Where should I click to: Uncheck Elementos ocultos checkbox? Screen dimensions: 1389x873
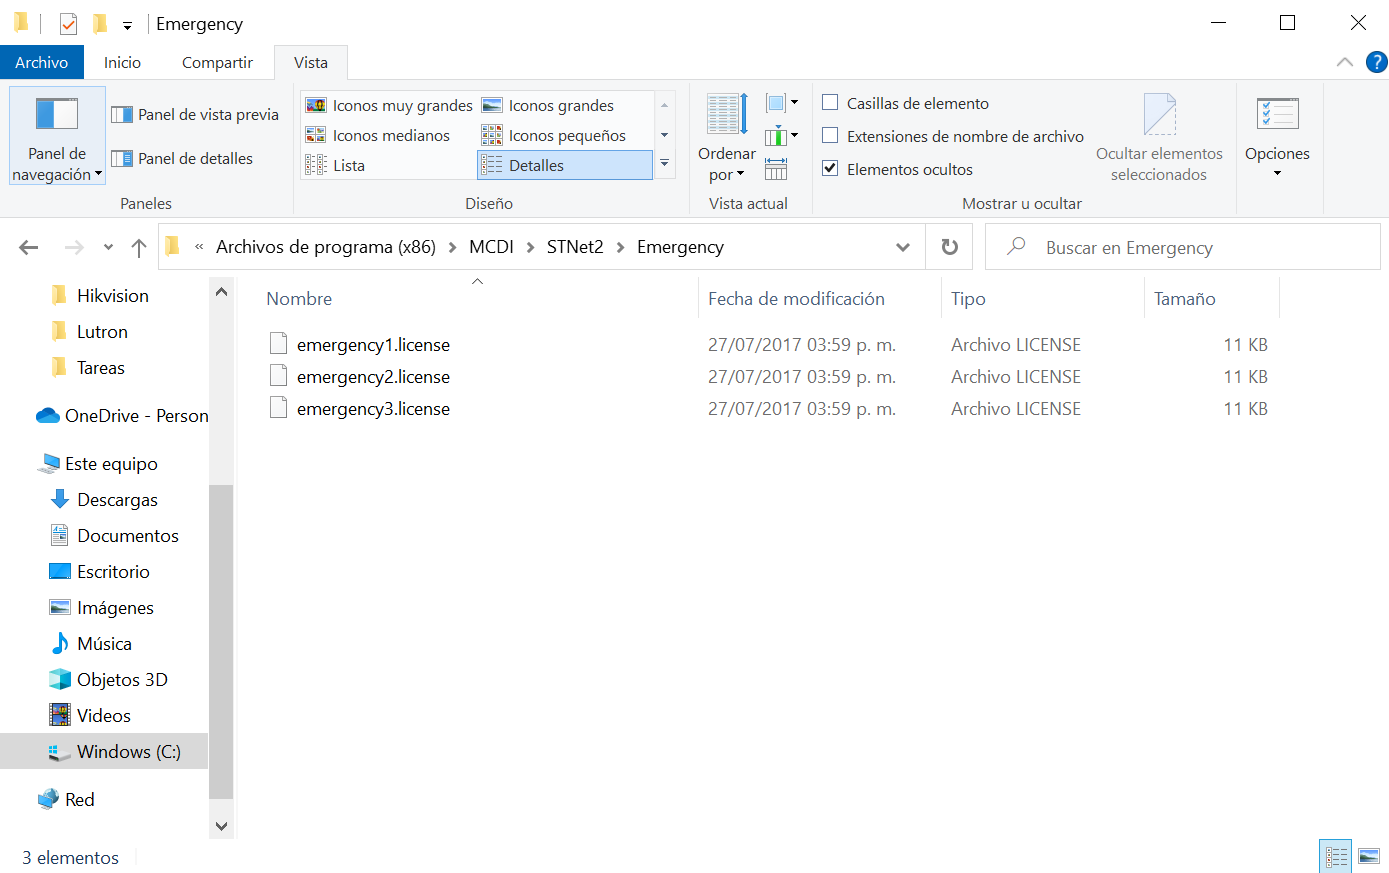point(830,169)
